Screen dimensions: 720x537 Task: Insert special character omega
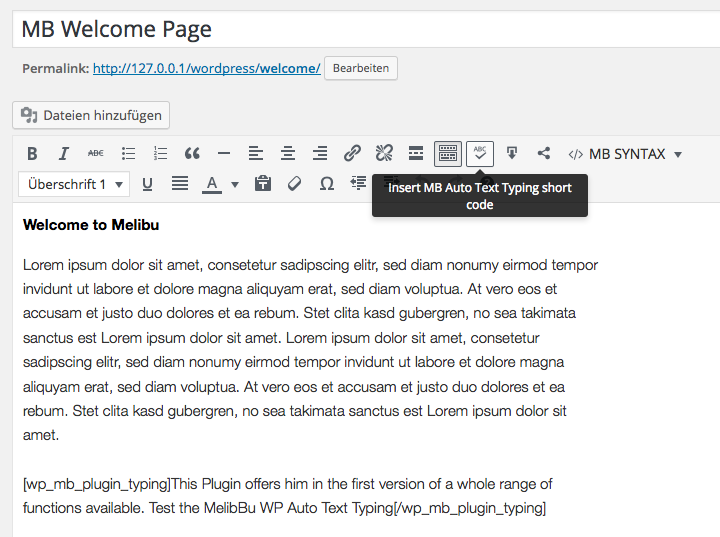click(326, 184)
